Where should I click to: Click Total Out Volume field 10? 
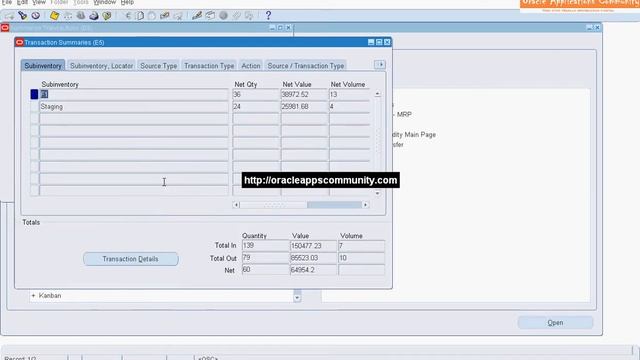coord(361,258)
